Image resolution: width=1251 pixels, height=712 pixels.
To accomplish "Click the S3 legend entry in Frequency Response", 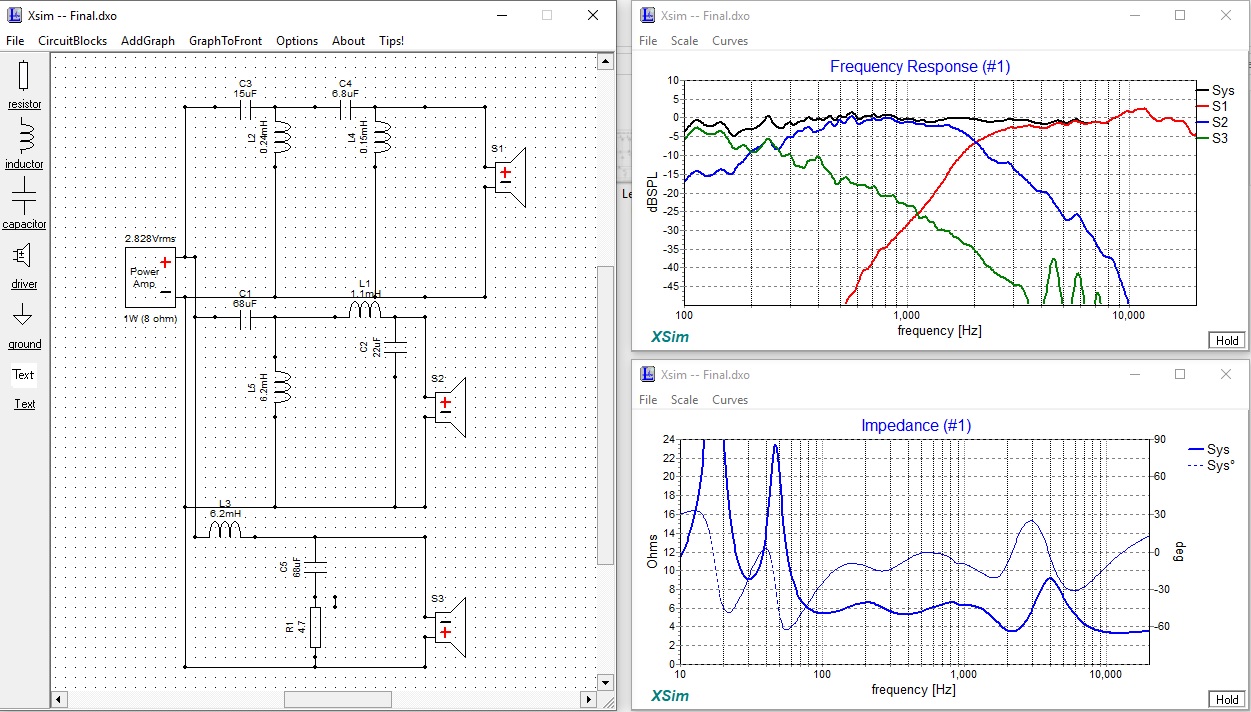I will tap(1212, 138).
